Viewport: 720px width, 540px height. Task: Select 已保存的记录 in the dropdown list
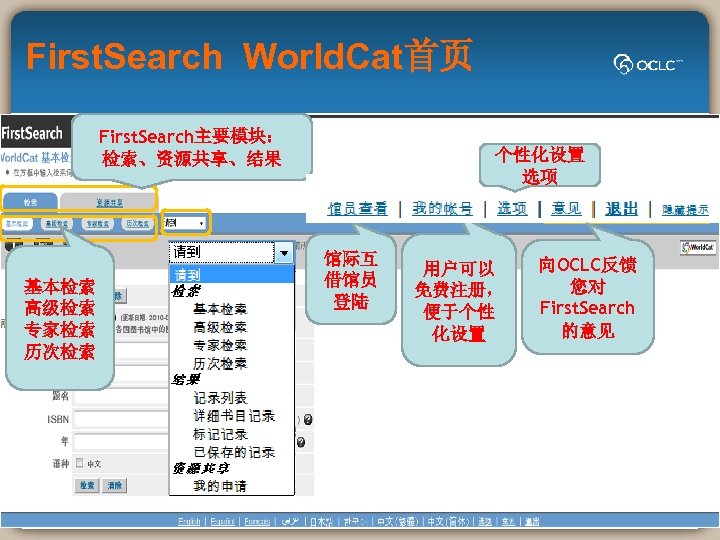pyautogui.click(x=234, y=452)
